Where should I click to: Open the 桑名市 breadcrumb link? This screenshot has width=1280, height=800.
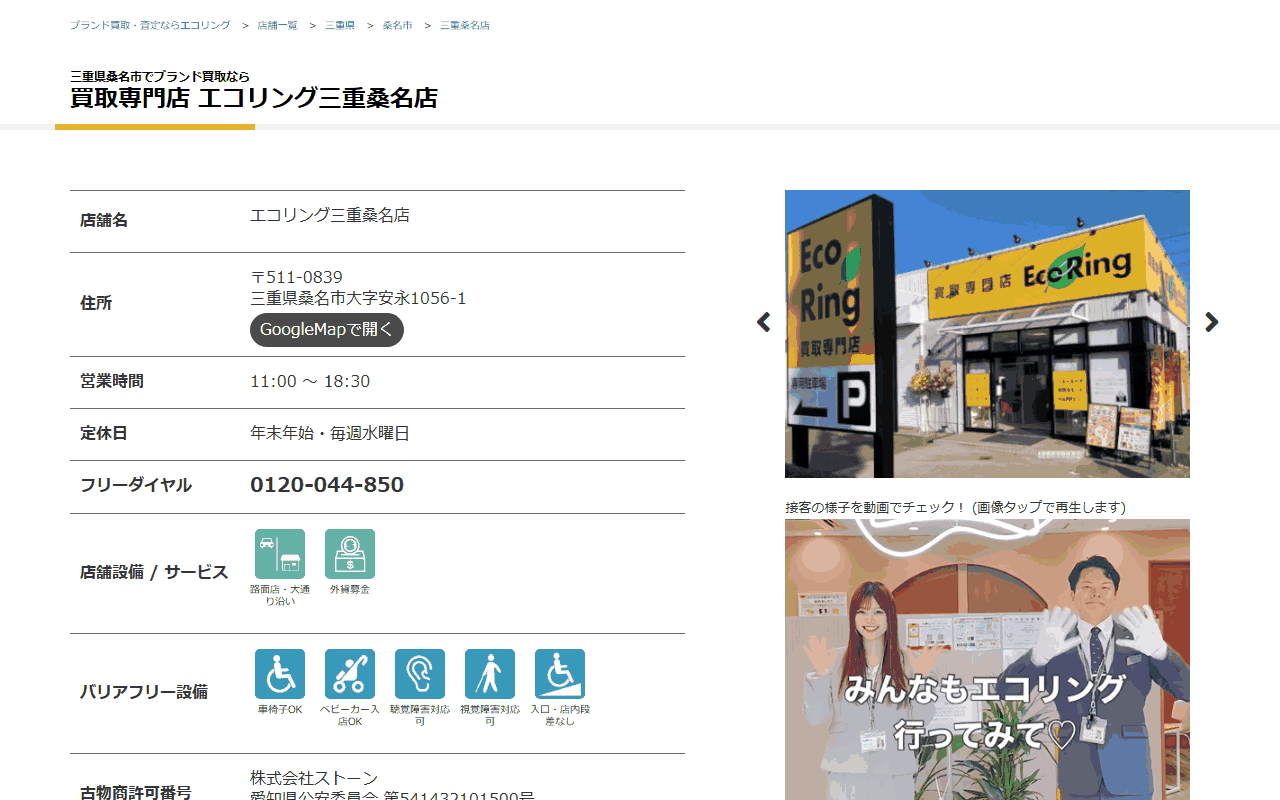(x=397, y=25)
